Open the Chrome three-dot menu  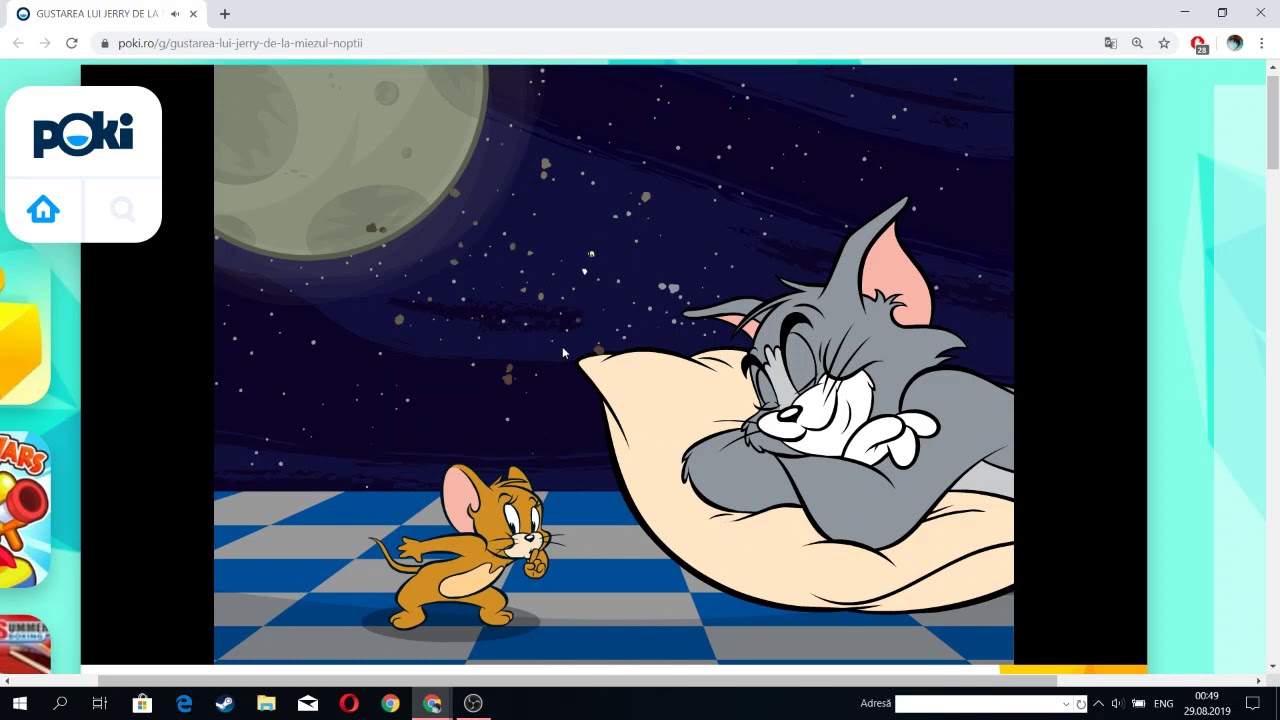1262,43
